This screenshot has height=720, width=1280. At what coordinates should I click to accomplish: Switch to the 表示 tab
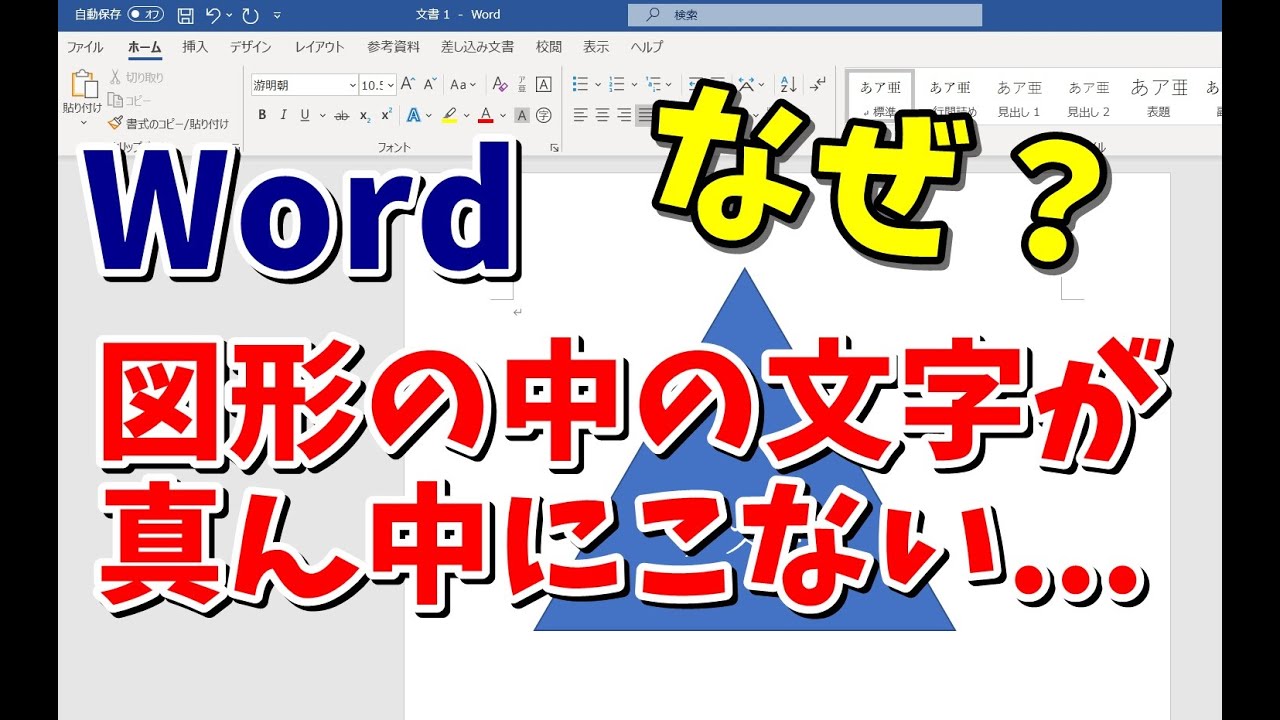(x=596, y=47)
